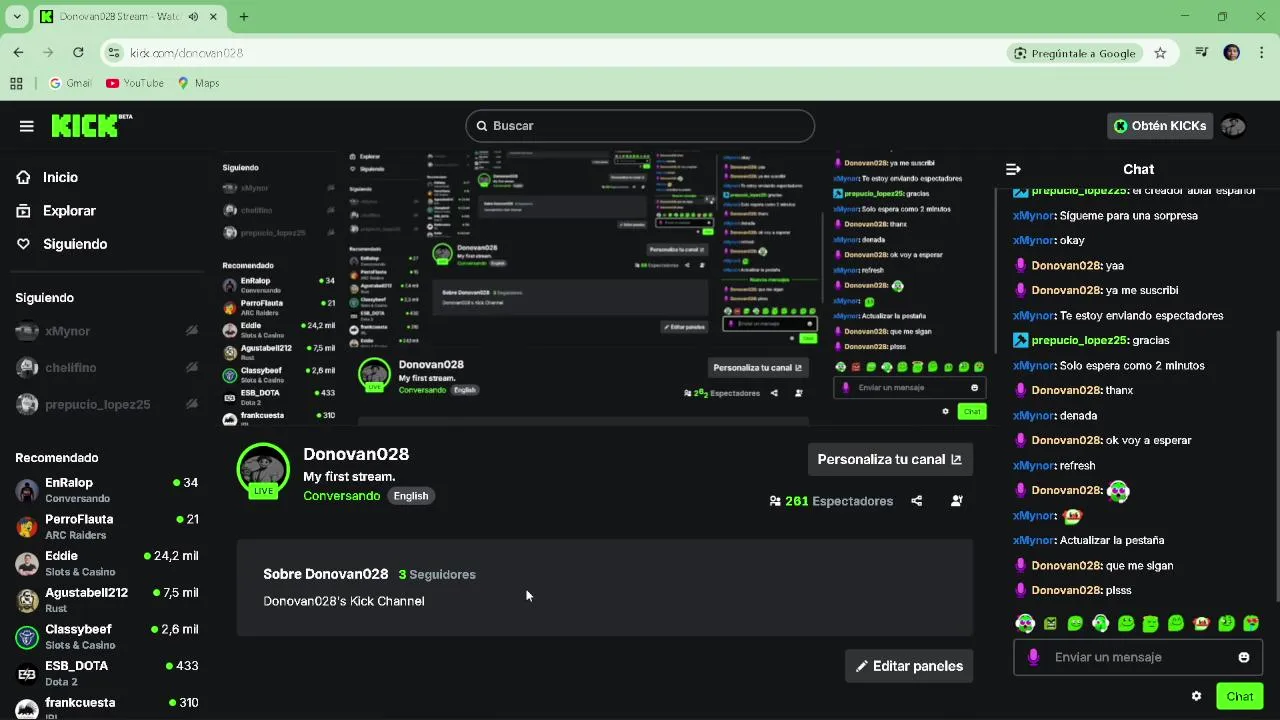Open Gmail bookmark

pyautogui.click(x=70, y=83)
